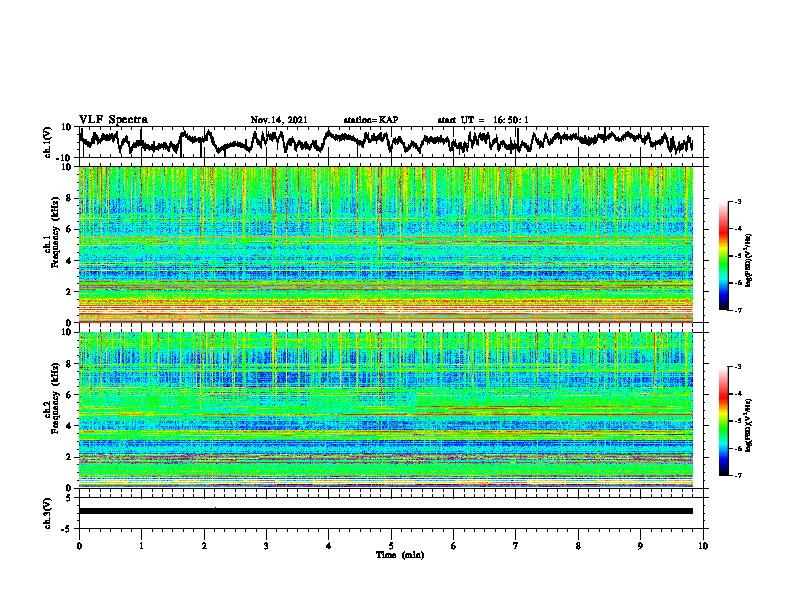Click the "6" kHz tick of ch.2 spectrogram

[x=70, y=395]
